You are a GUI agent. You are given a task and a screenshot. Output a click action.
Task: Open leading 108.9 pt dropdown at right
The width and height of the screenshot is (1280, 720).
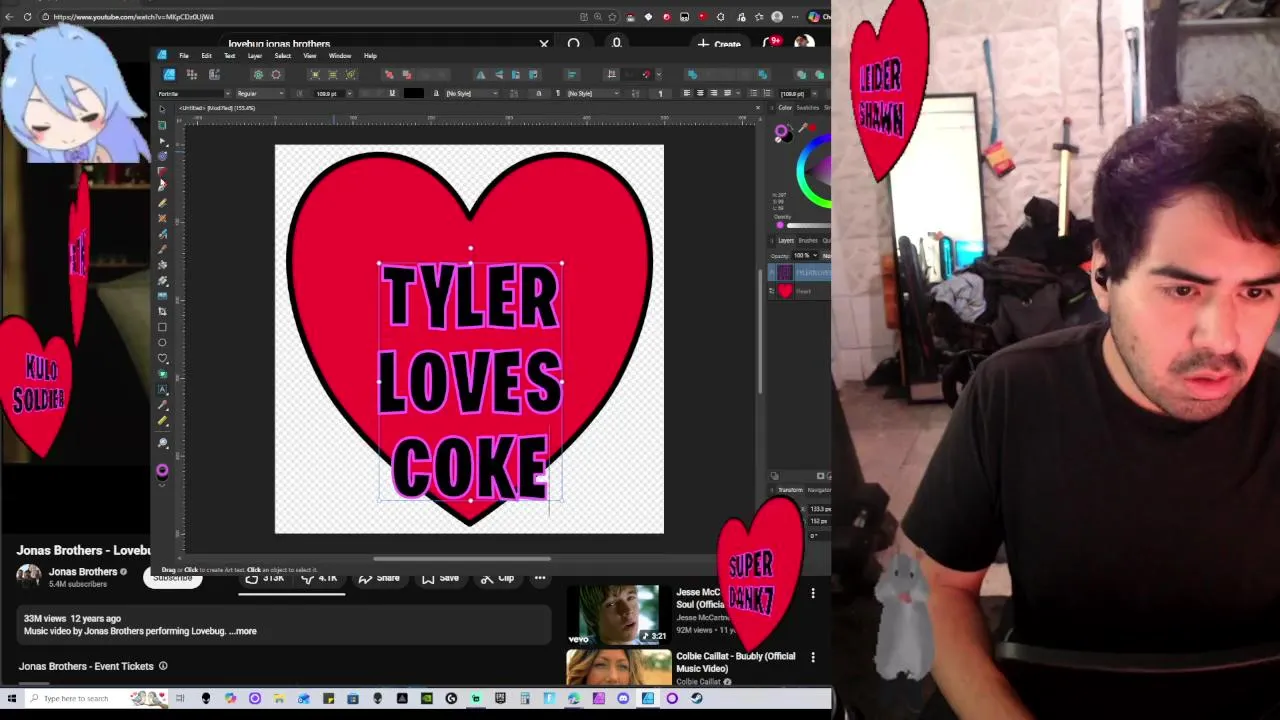(814, 94)
